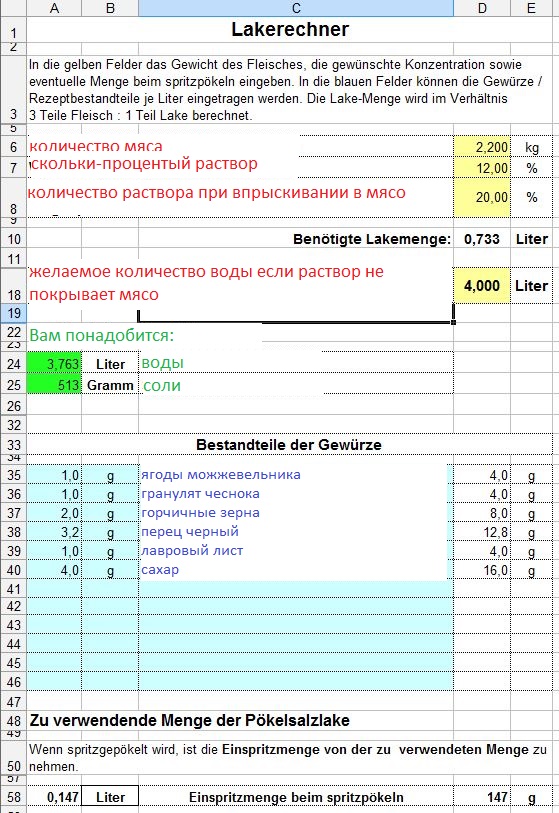The image size is (559, 813).
Task: Click the 'Liter' unit next to 0,733
Action: point(532,239)
